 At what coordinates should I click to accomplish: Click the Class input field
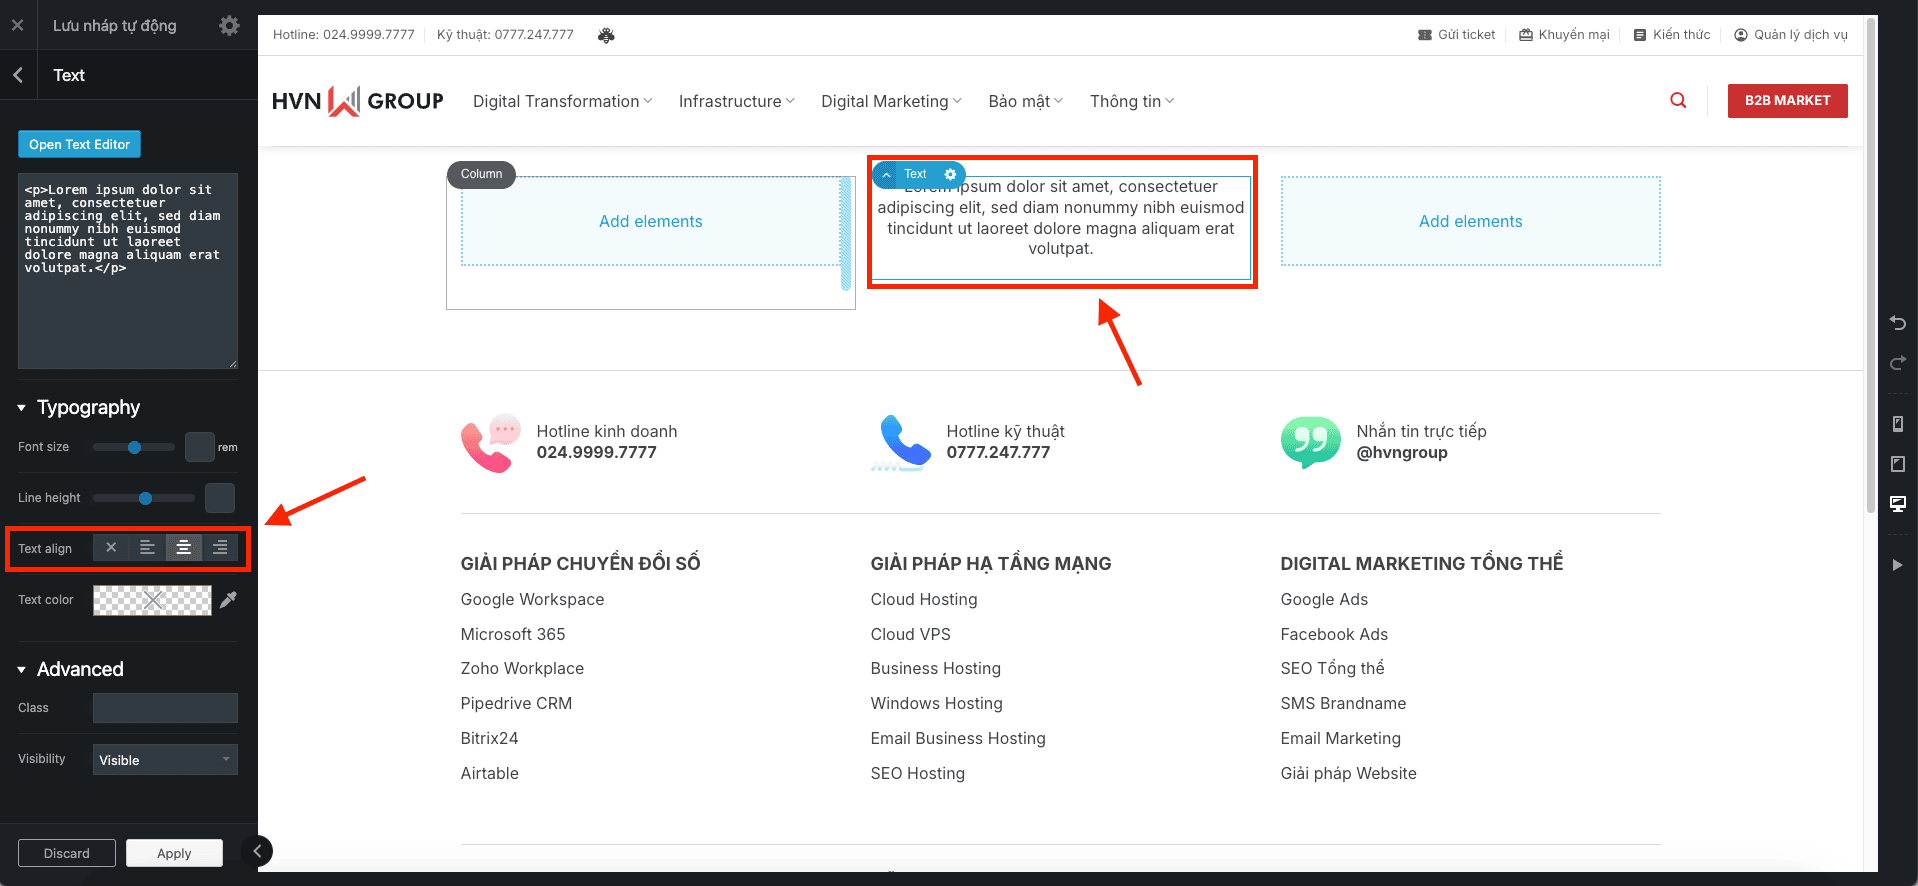165,708
